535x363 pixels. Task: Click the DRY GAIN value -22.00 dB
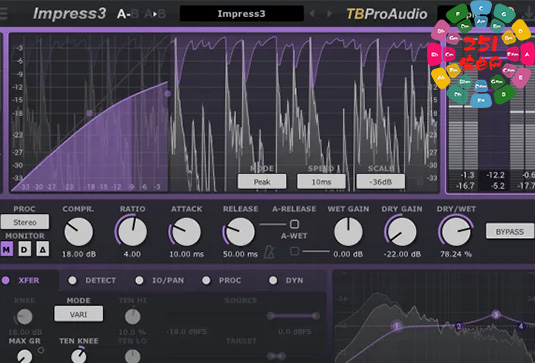click(402, 254)
